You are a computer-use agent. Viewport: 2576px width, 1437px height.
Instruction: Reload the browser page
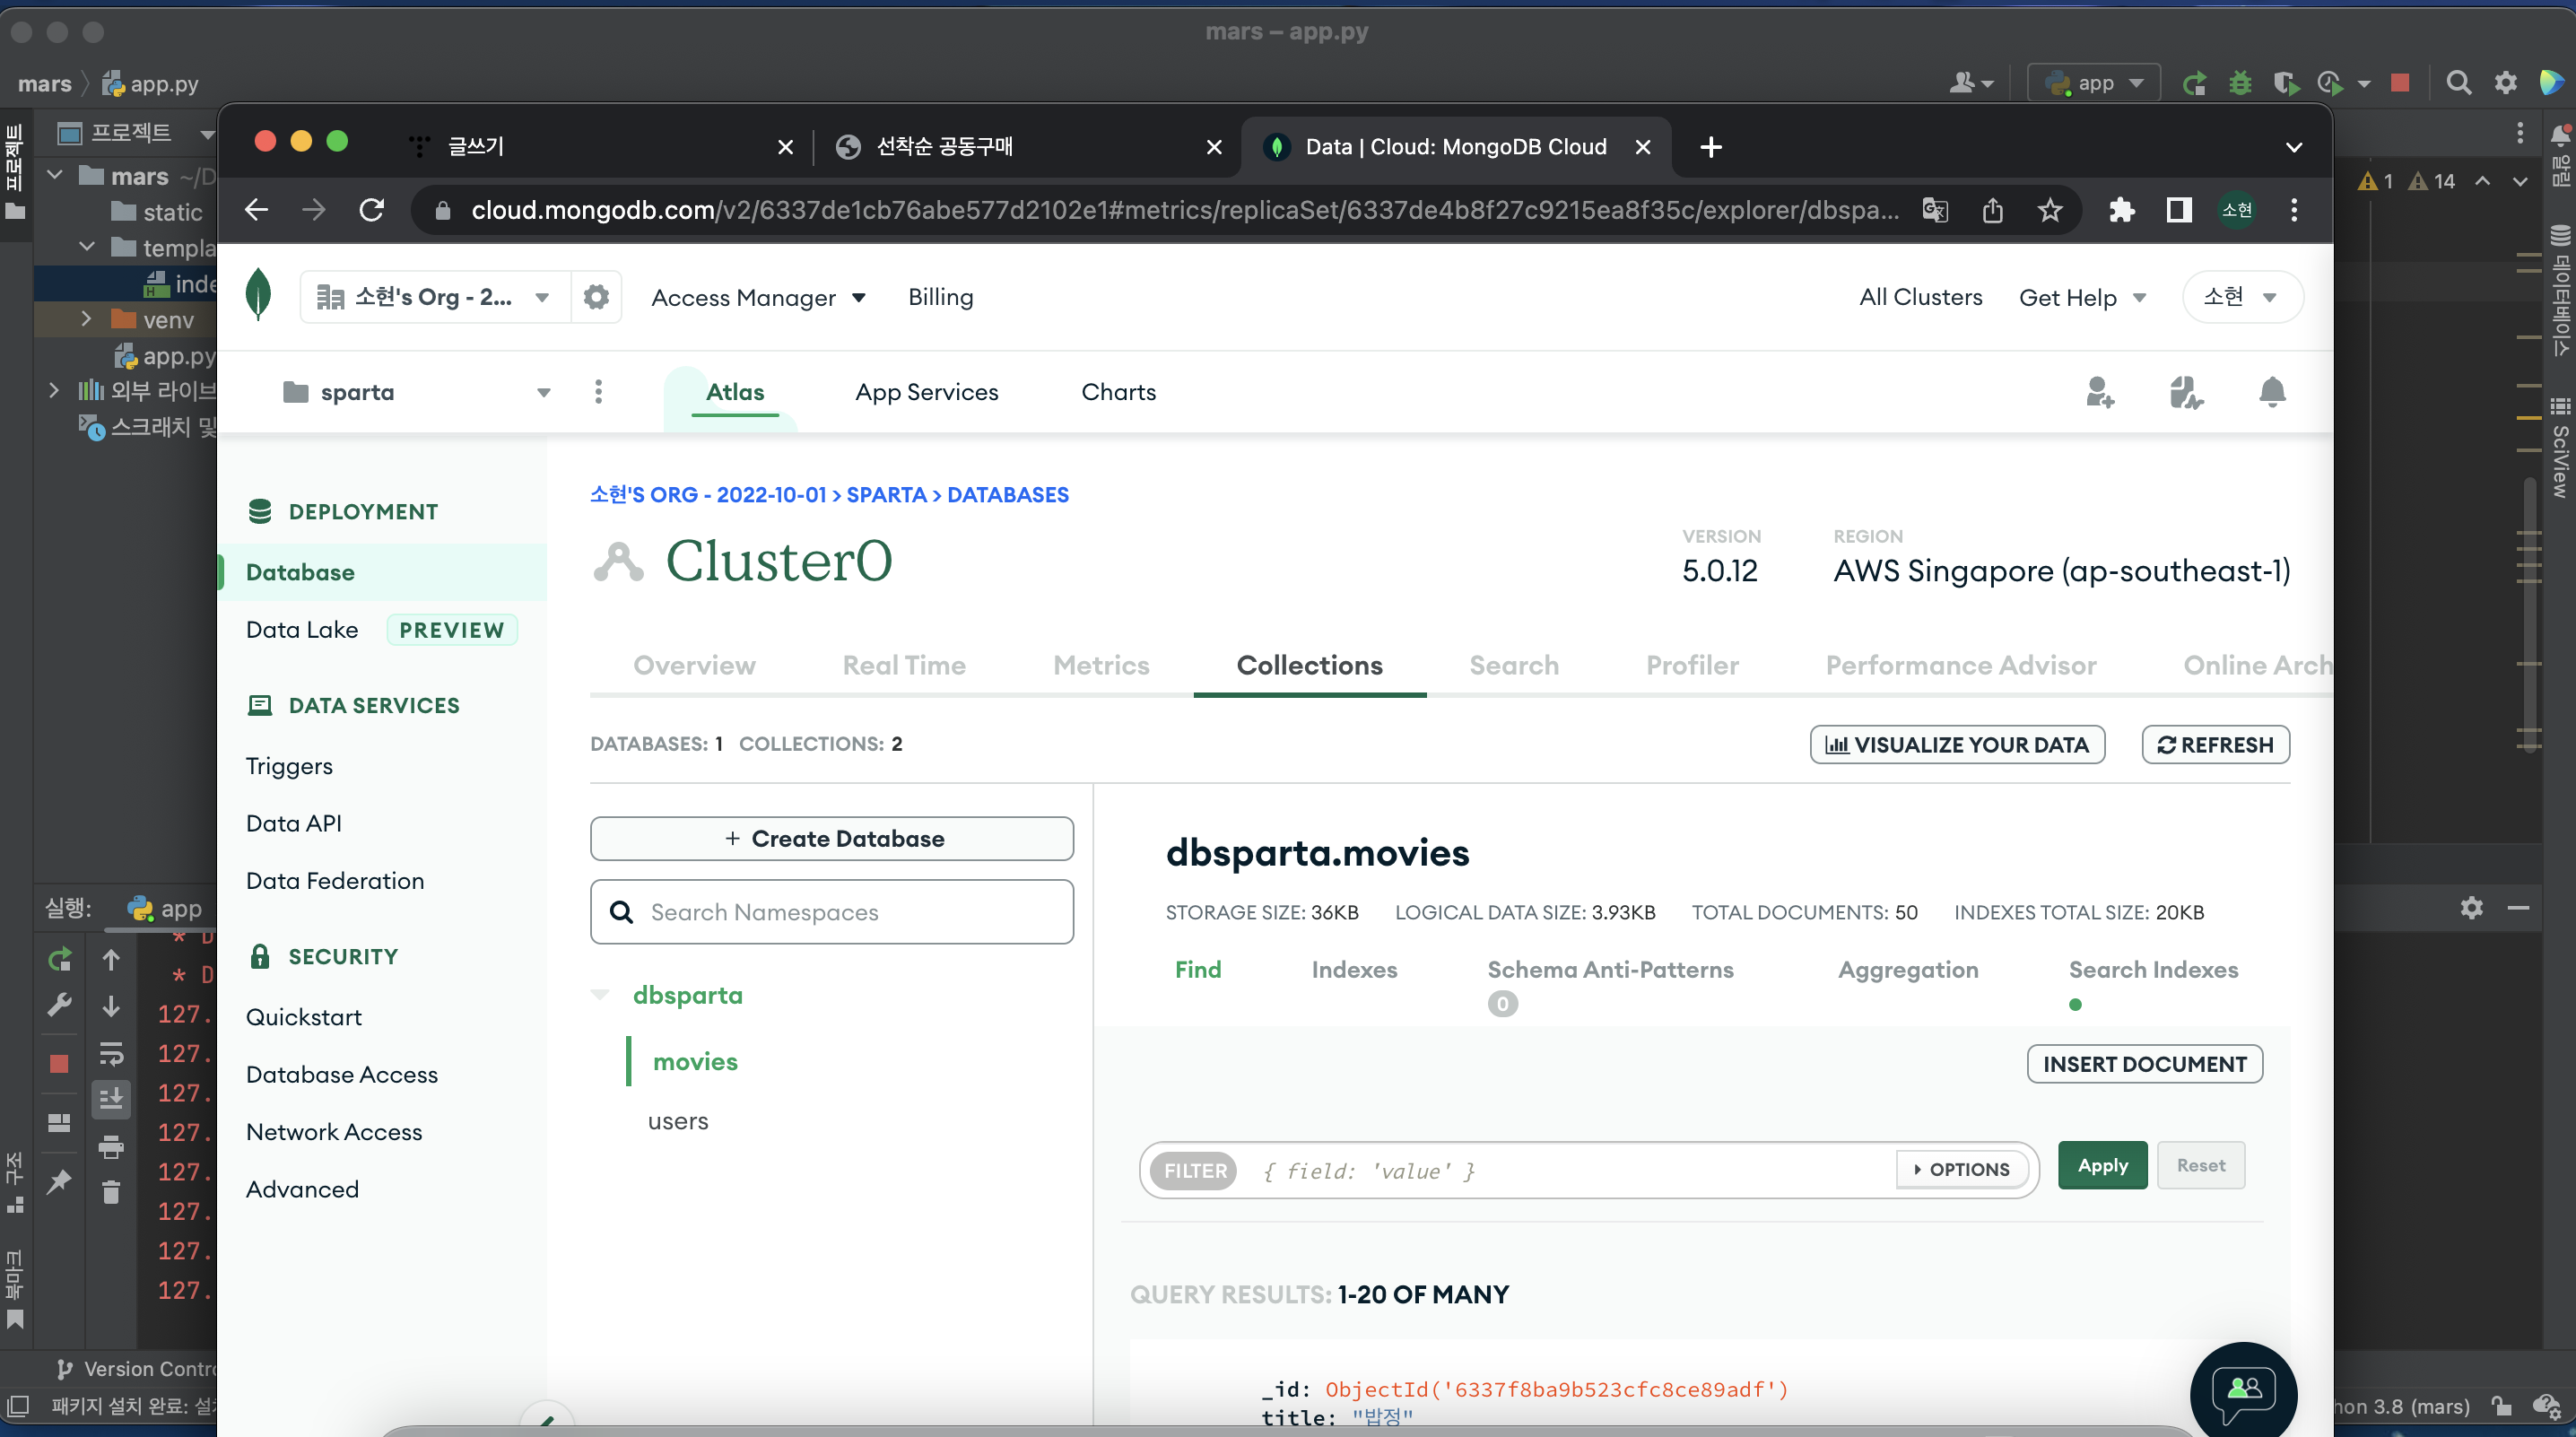[372, 210]
